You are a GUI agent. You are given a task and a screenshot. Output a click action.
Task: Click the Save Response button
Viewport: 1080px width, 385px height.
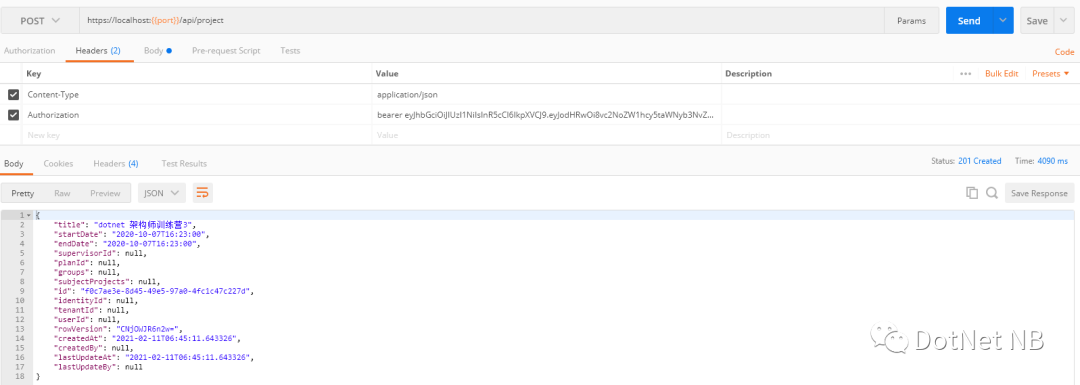click(x=1039, y=194)
